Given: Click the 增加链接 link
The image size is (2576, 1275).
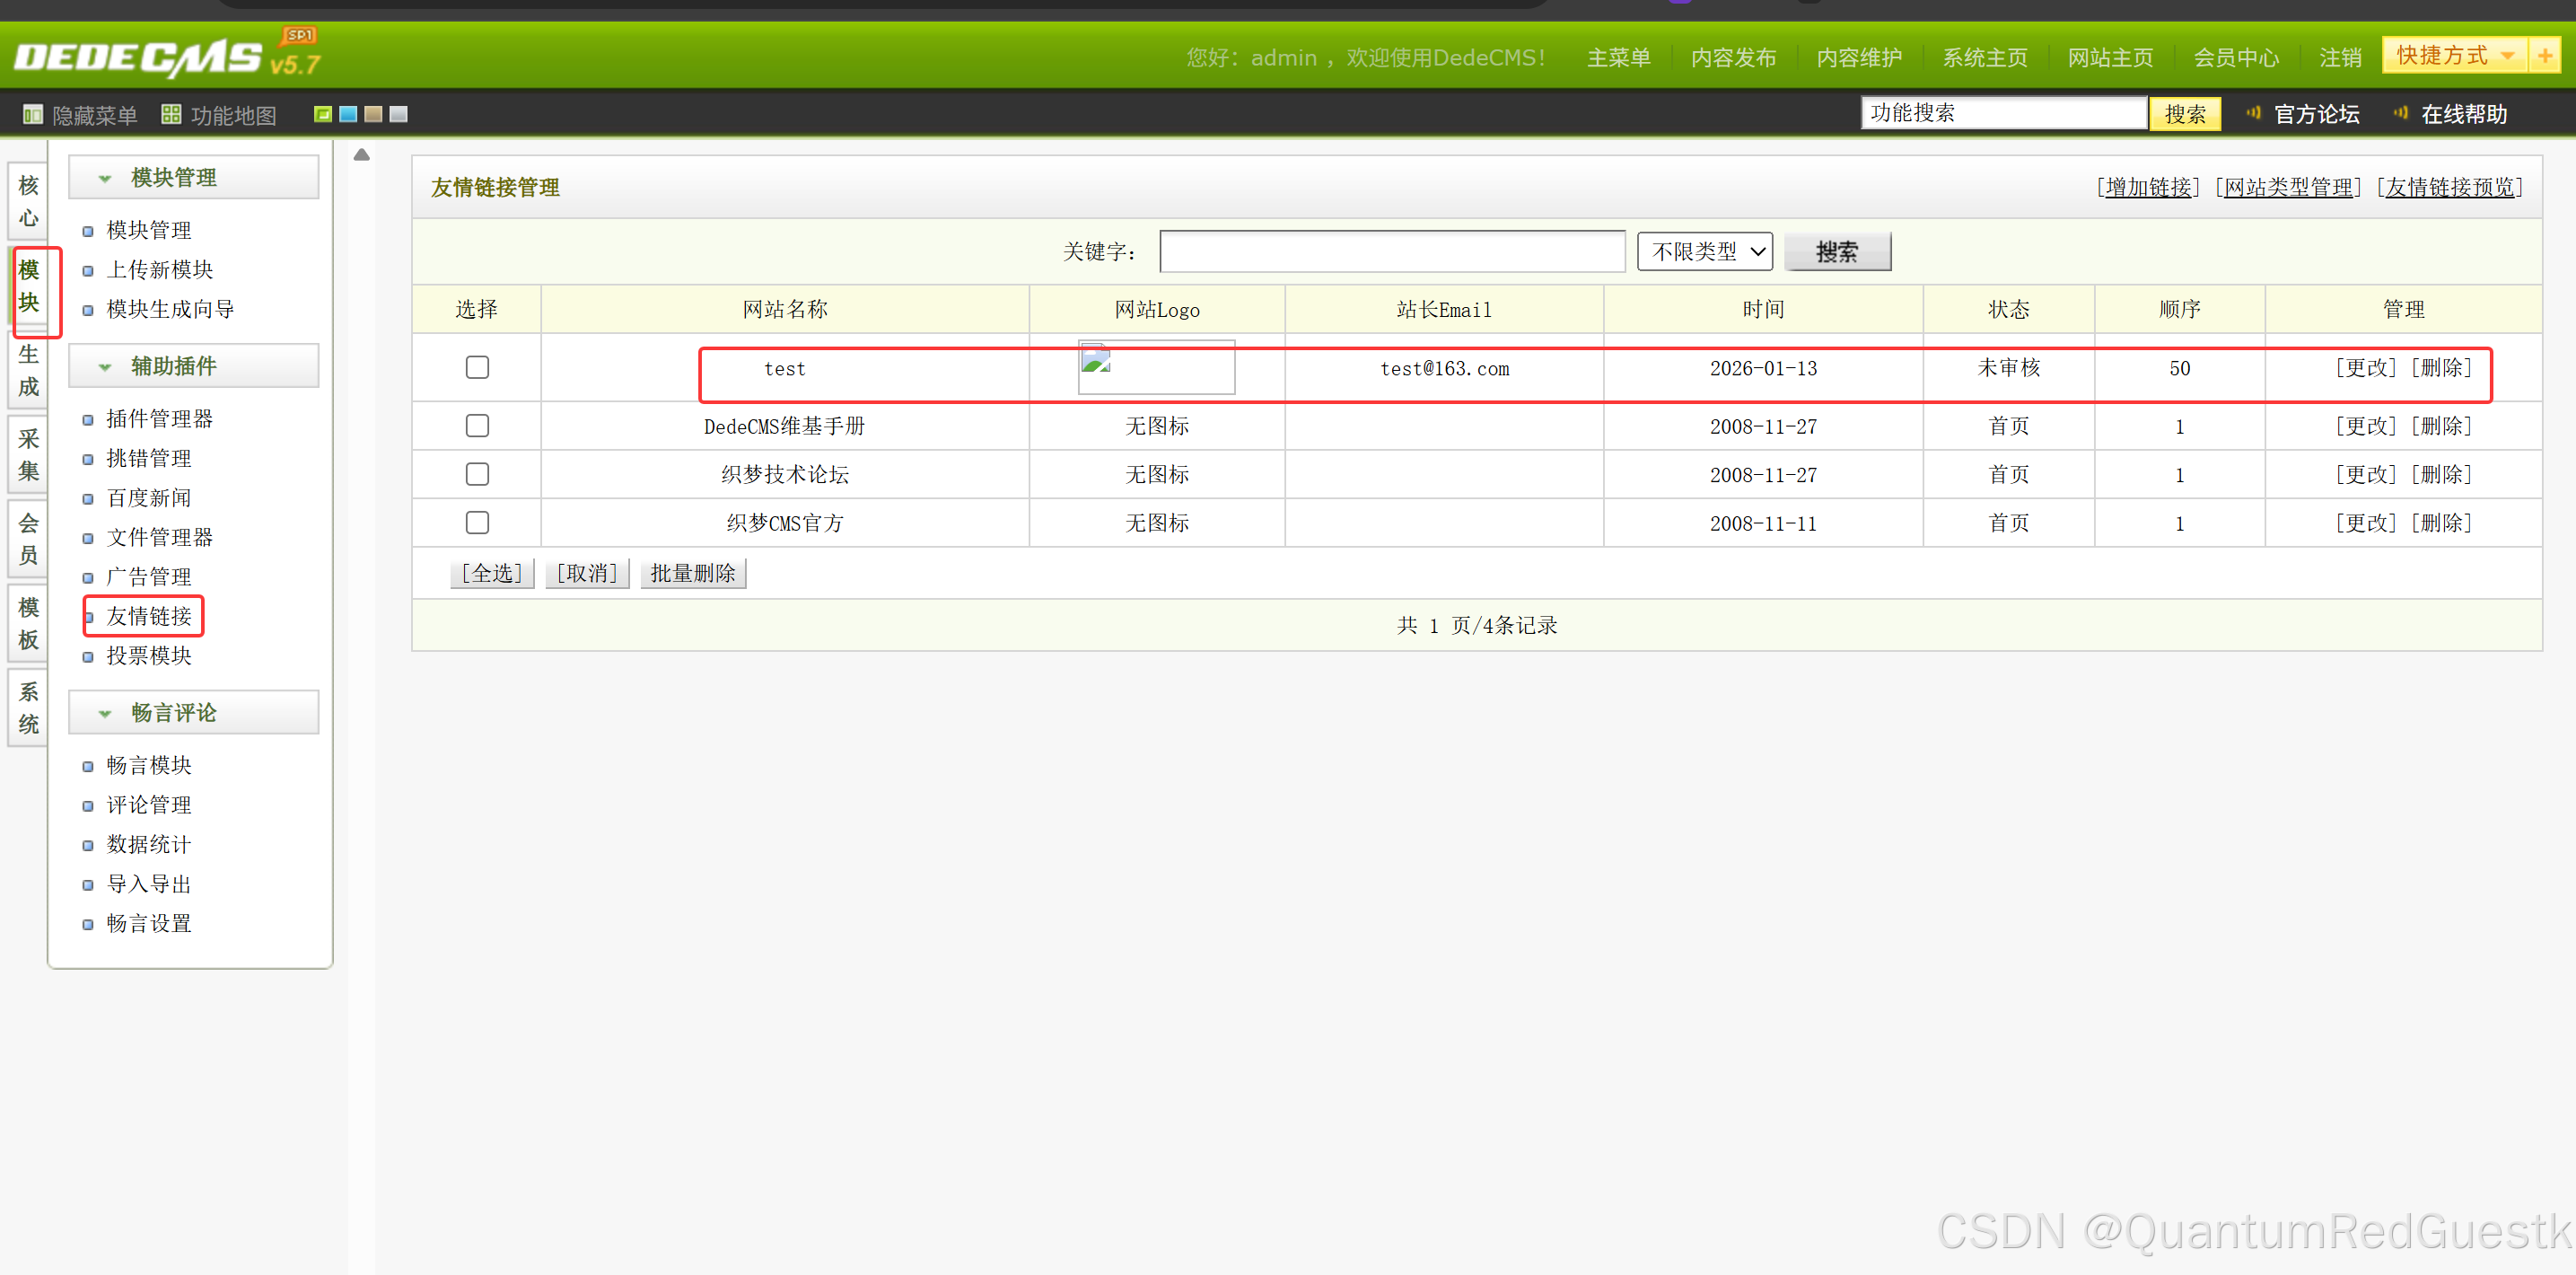Looking at the screenshot, I should pyautogui.click(x=2148, y=187).
